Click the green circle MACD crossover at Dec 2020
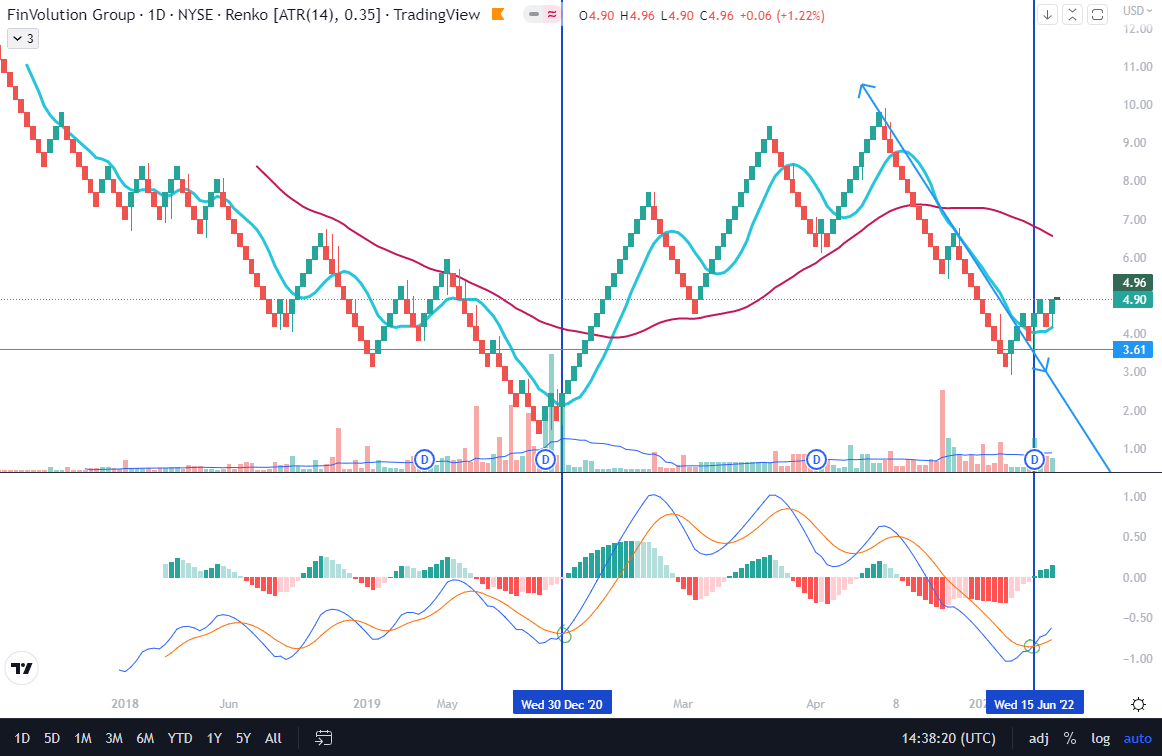 pos(563,635)
